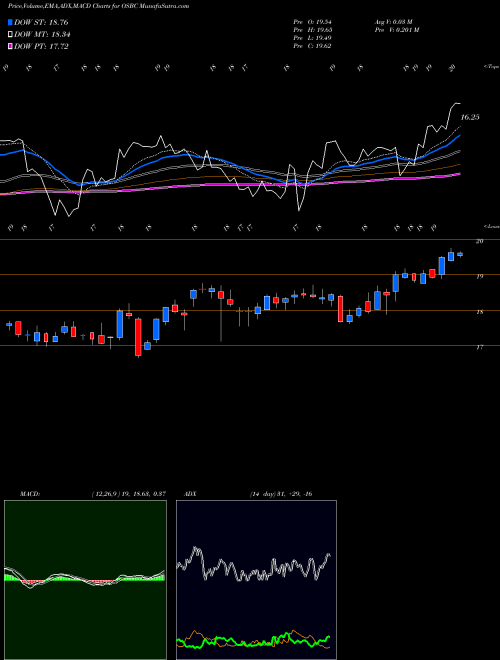500x660 pixels.
Task: Click the MACD parameters '(12,26,9) 19, 18.68, 0.37'
Action: pos(128,494)
